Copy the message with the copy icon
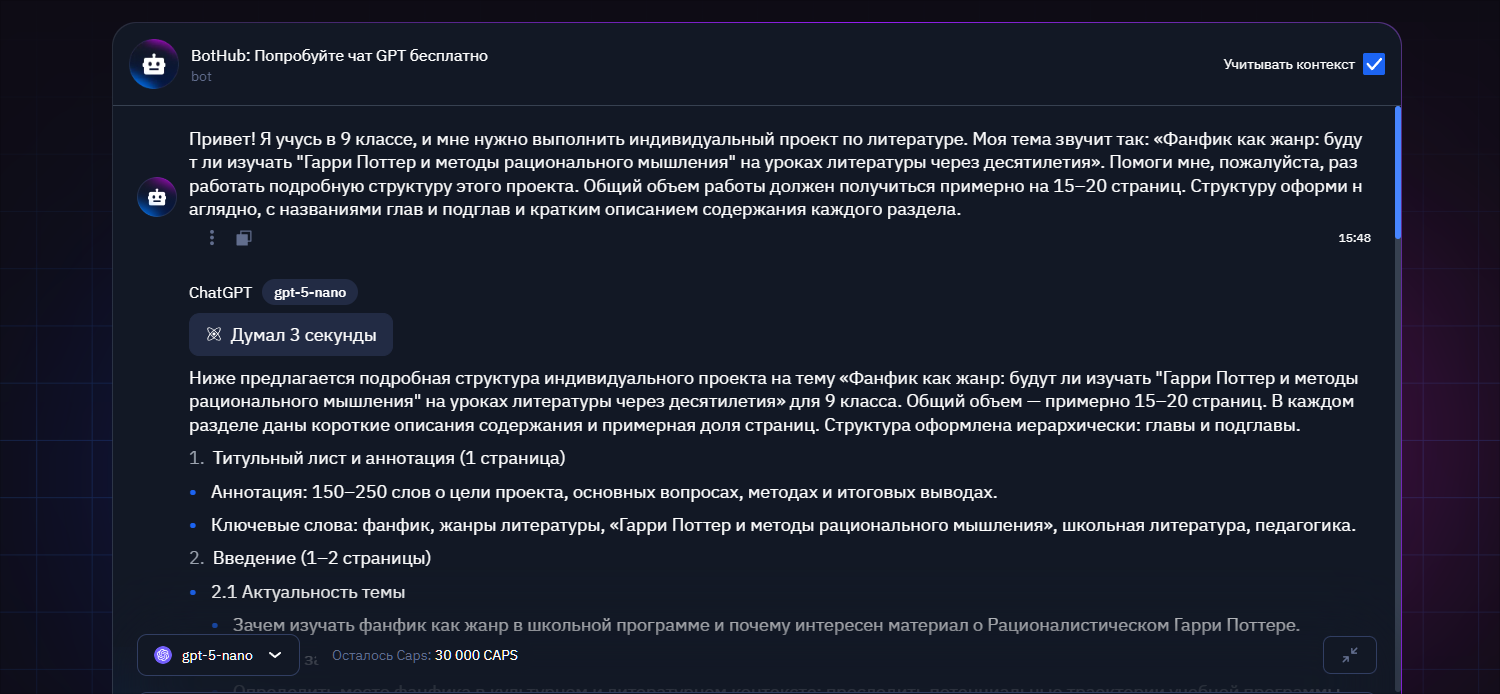Viewport: 1500px width, 694px height. (x=244, y=238)
